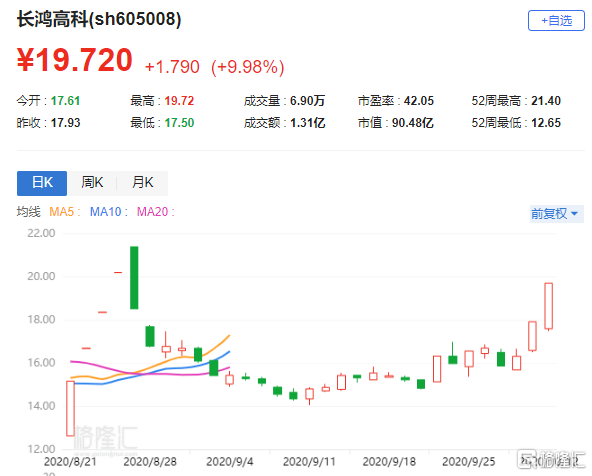Viewport: 592px width, 476px height.
Task: Click the current price ¥19.720
Action: point(74,60)
